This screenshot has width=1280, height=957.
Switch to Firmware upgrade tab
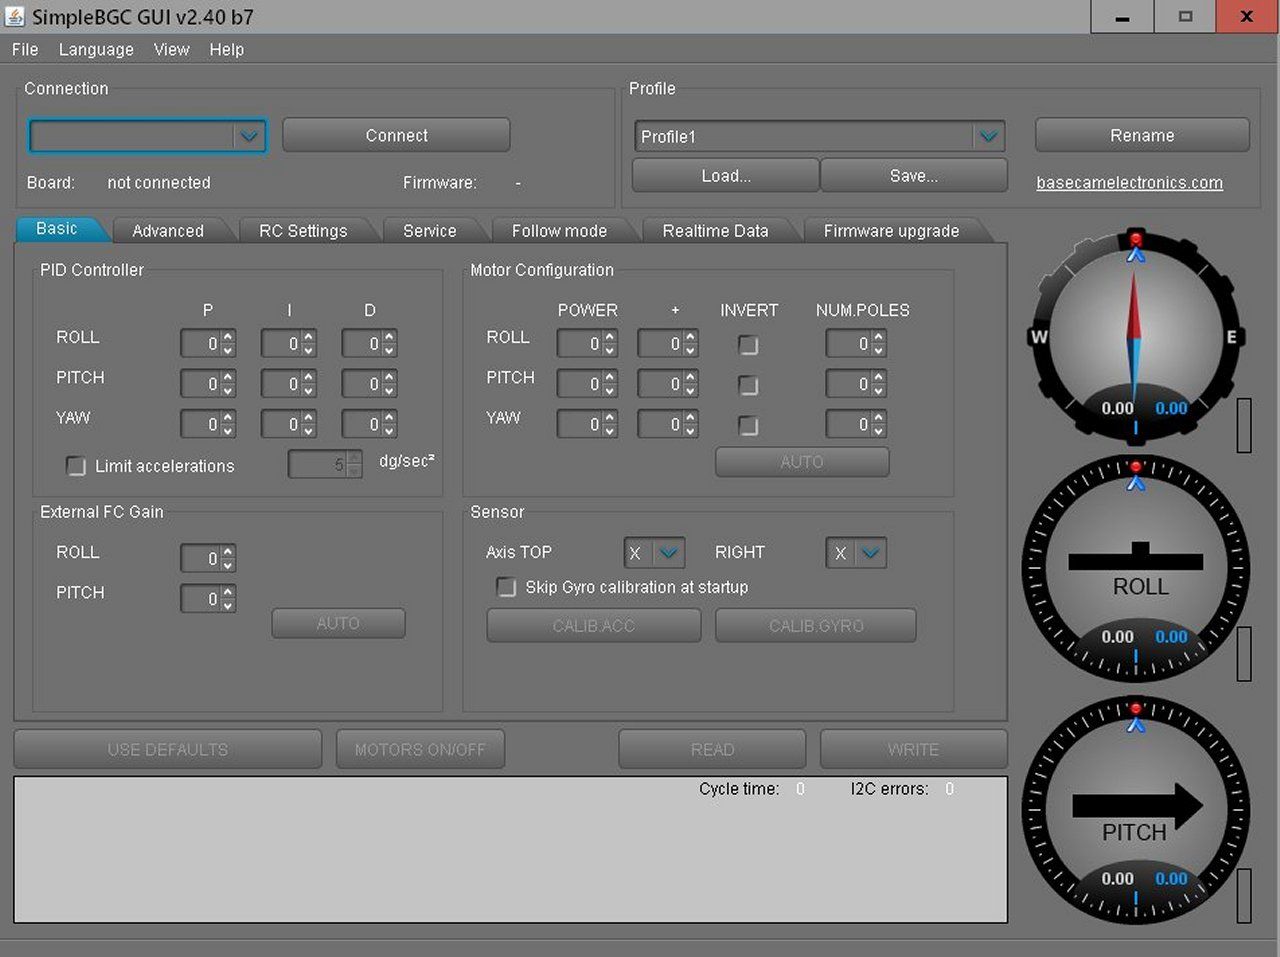tap(891, 231)
